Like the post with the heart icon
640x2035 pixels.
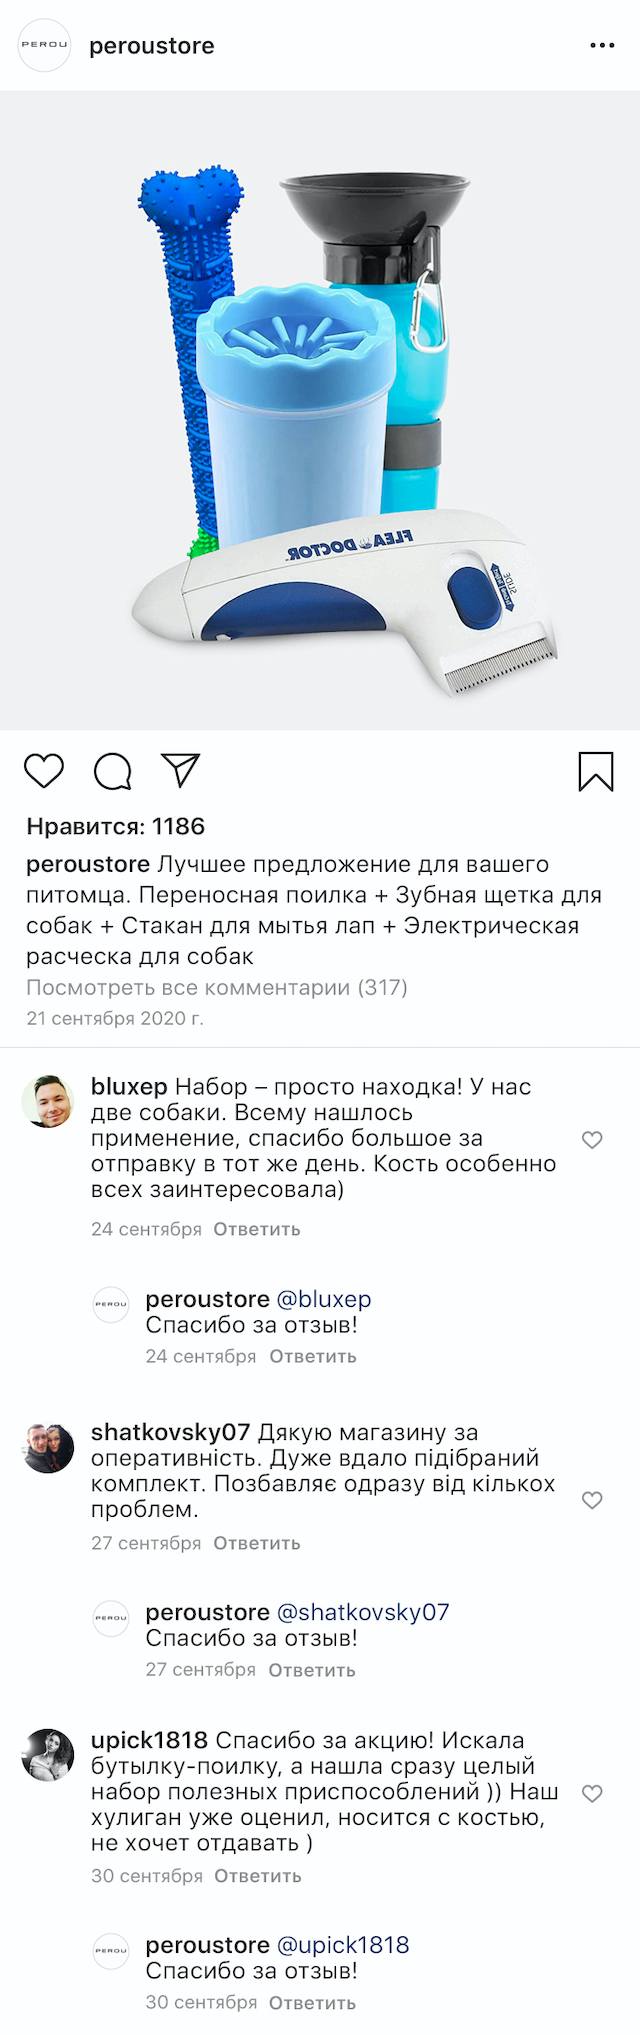[44, 771]
